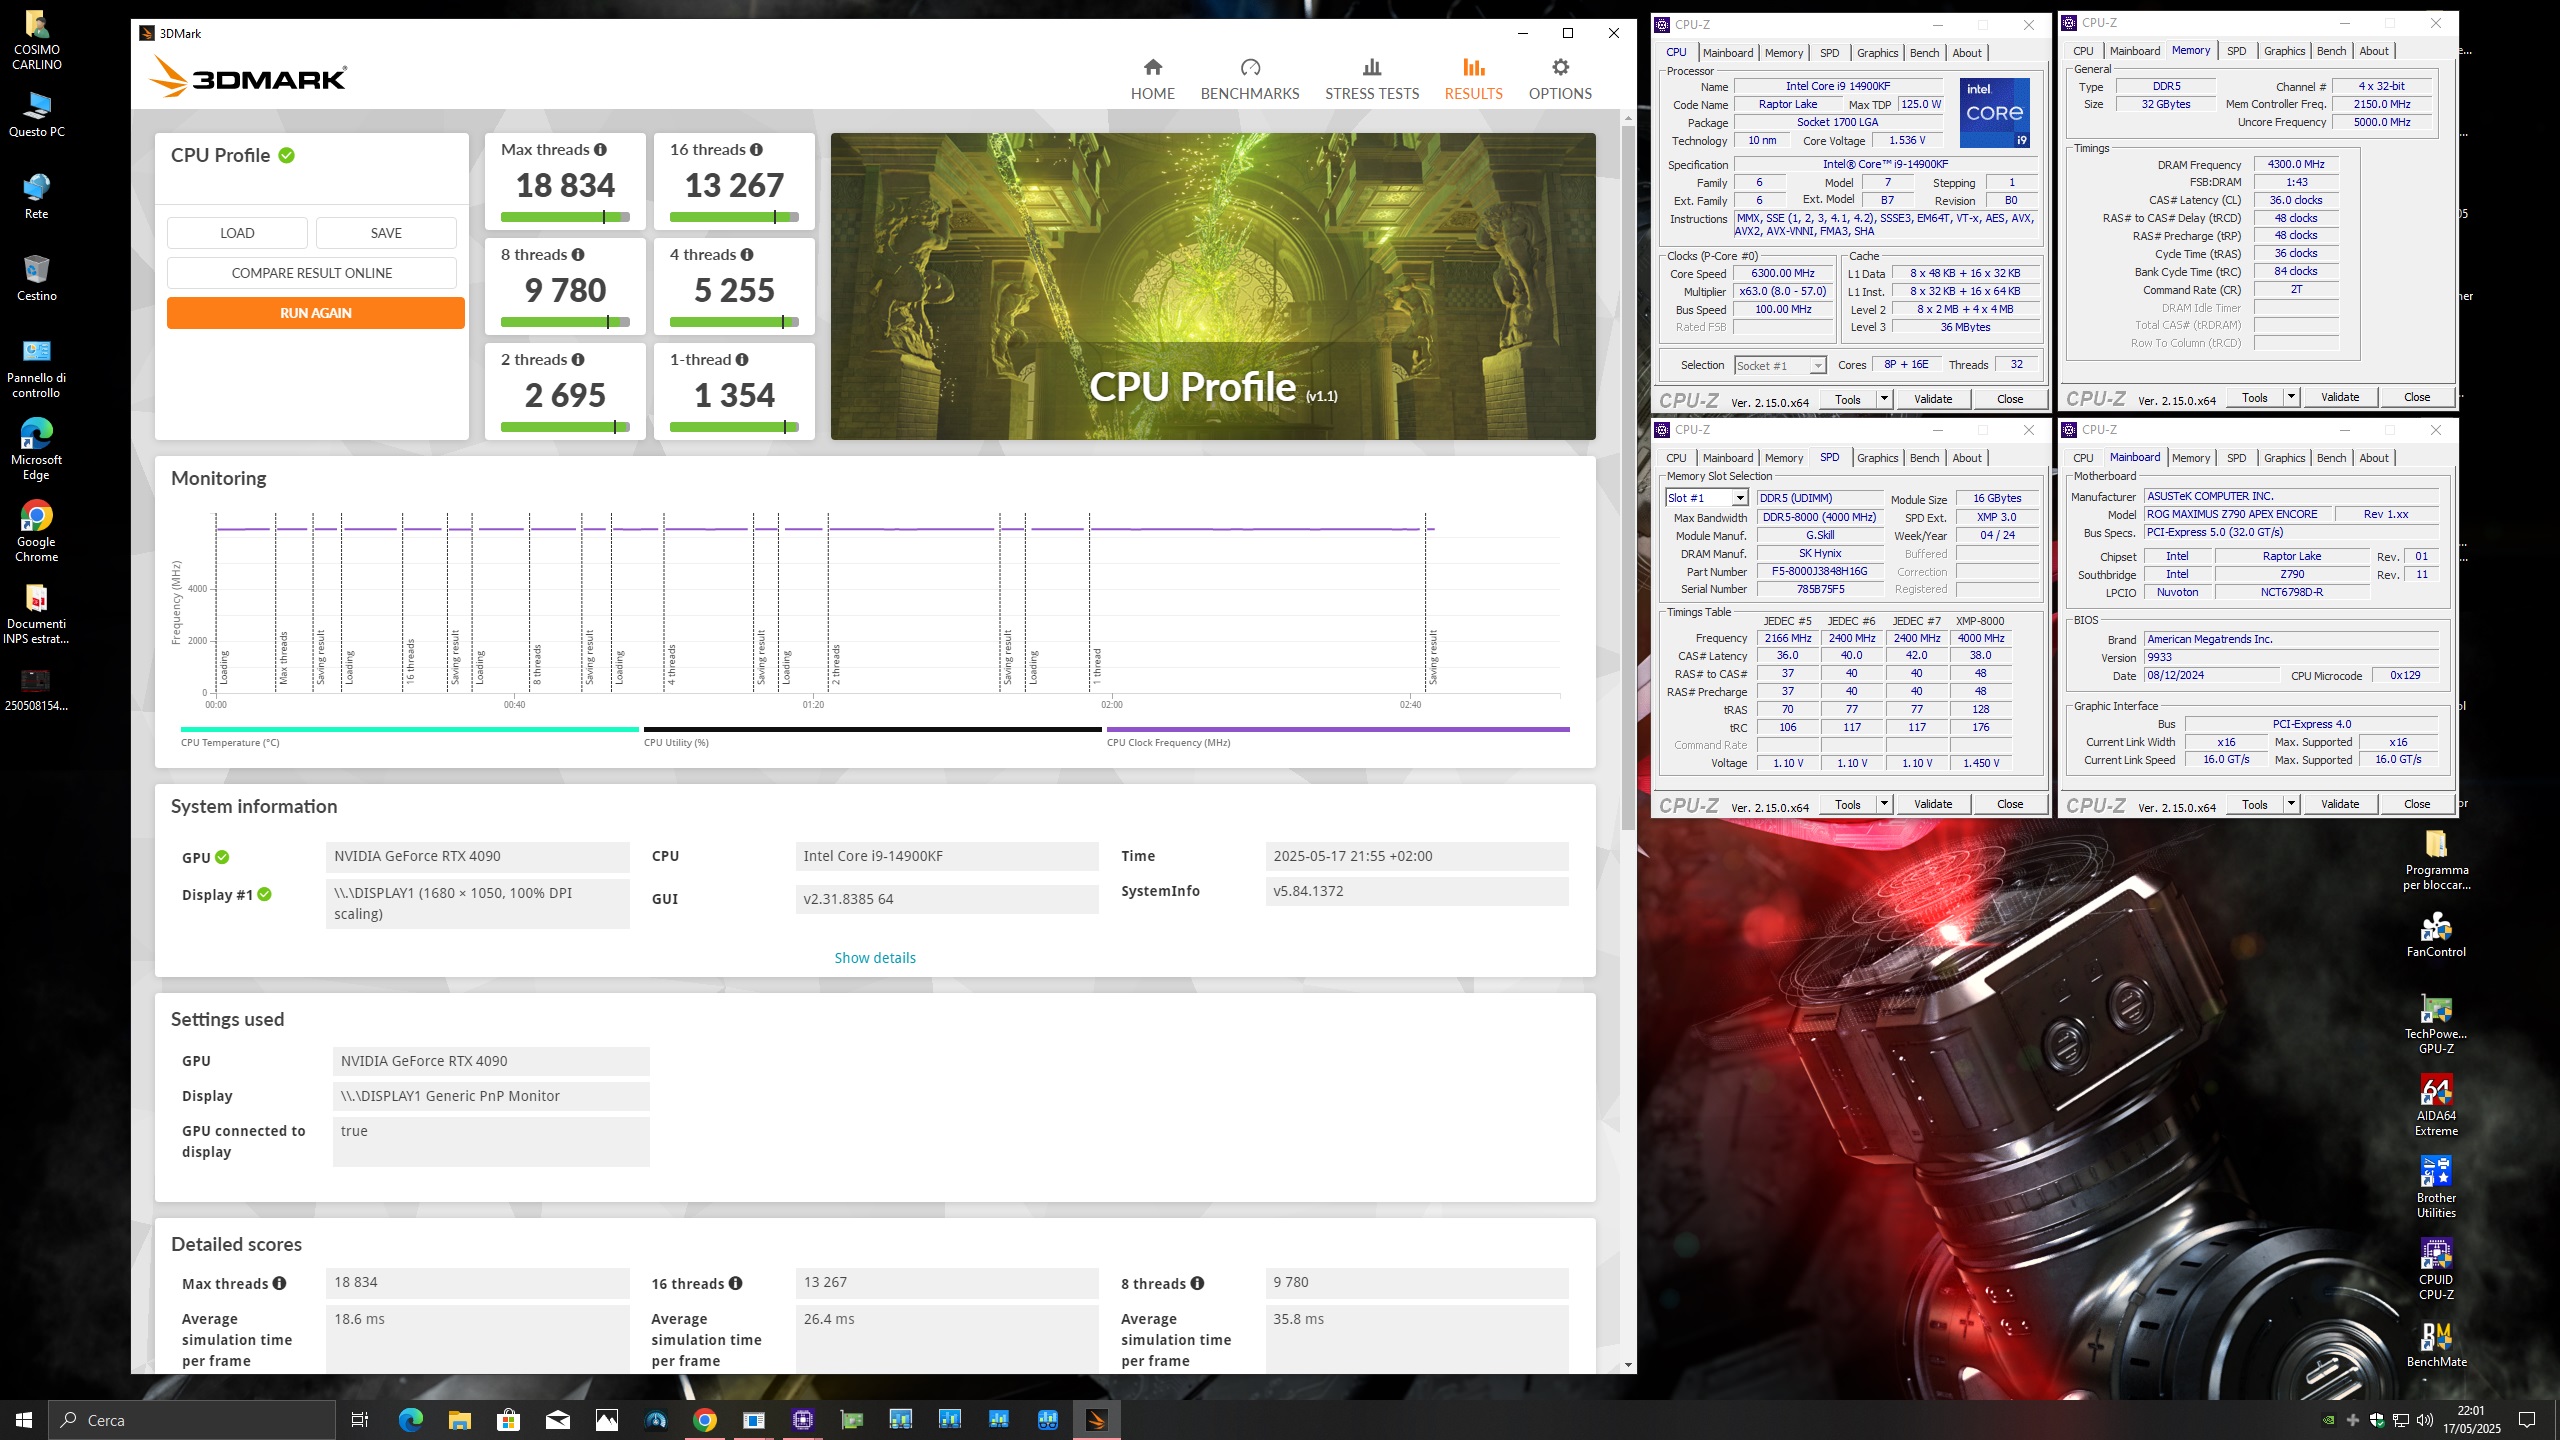Click the green check next to Display #1
Image resolution: width=2560 pixels, height=1440 pixels.
[x=264, y=894]
